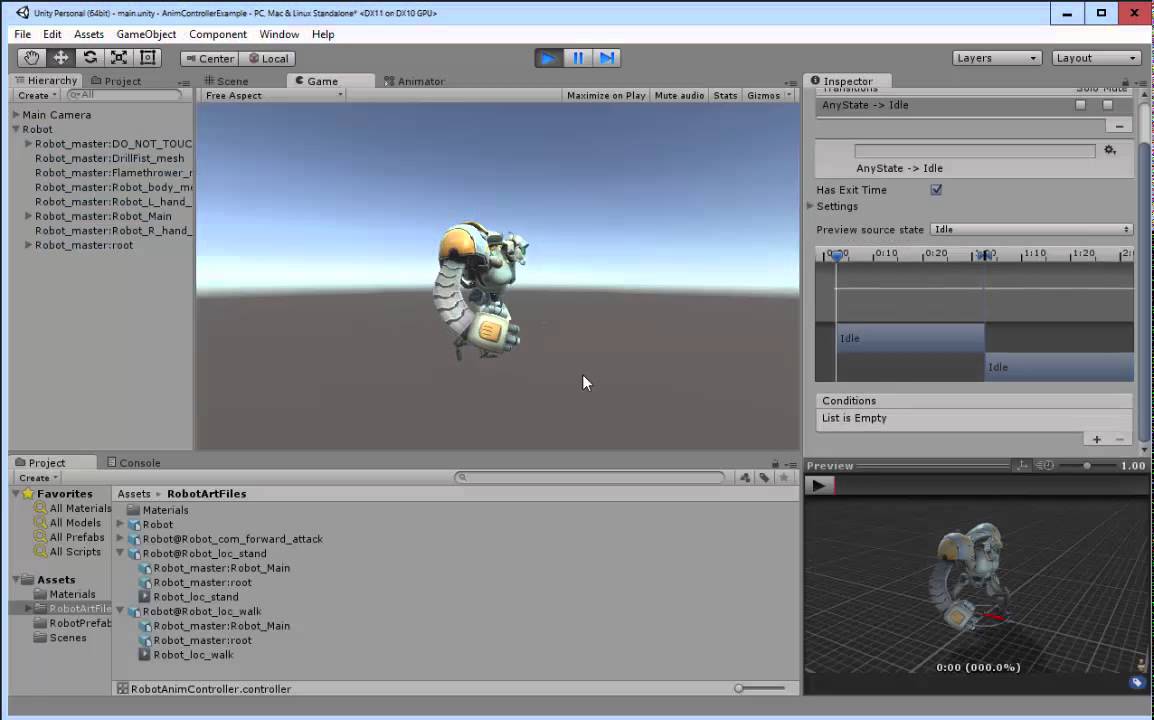Open Layout dropdown
This screenshot has height=720, width=1154.
click(x=1095, y=58)
